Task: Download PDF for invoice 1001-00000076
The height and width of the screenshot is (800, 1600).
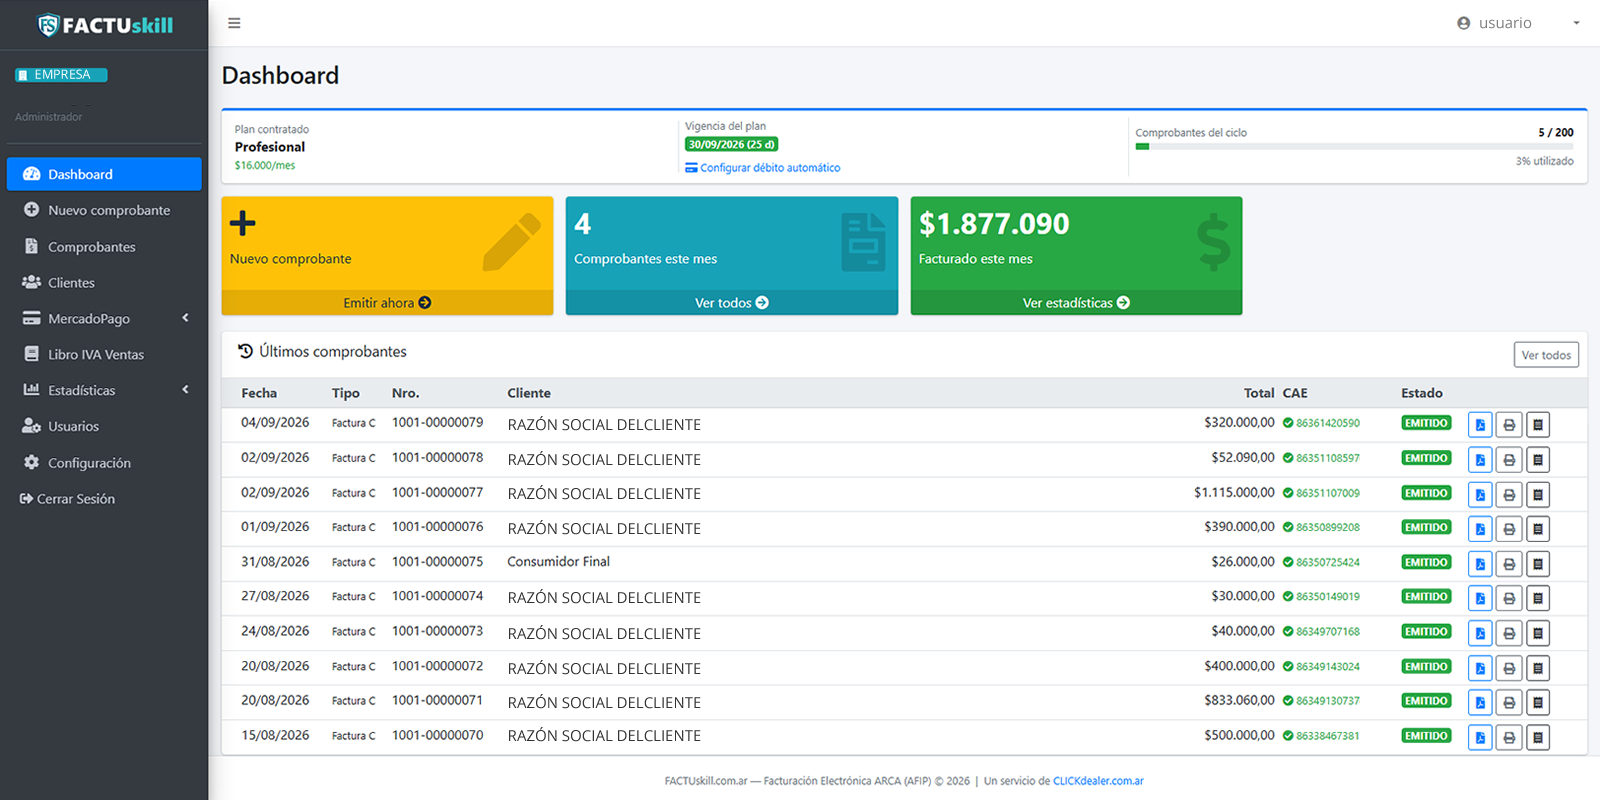Action: pos(1480,529)
